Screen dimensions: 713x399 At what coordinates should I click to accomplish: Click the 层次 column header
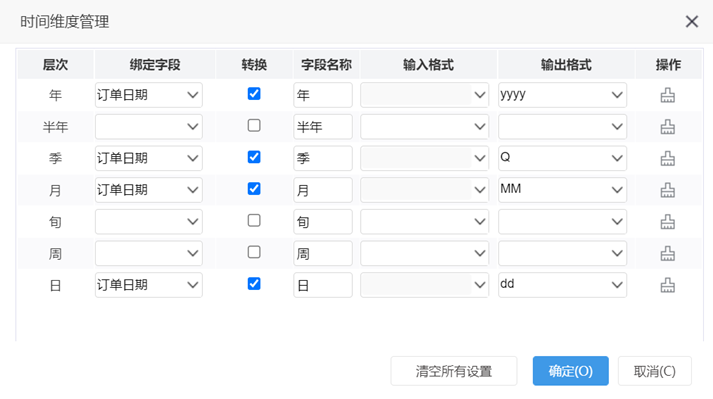(55, 65)
